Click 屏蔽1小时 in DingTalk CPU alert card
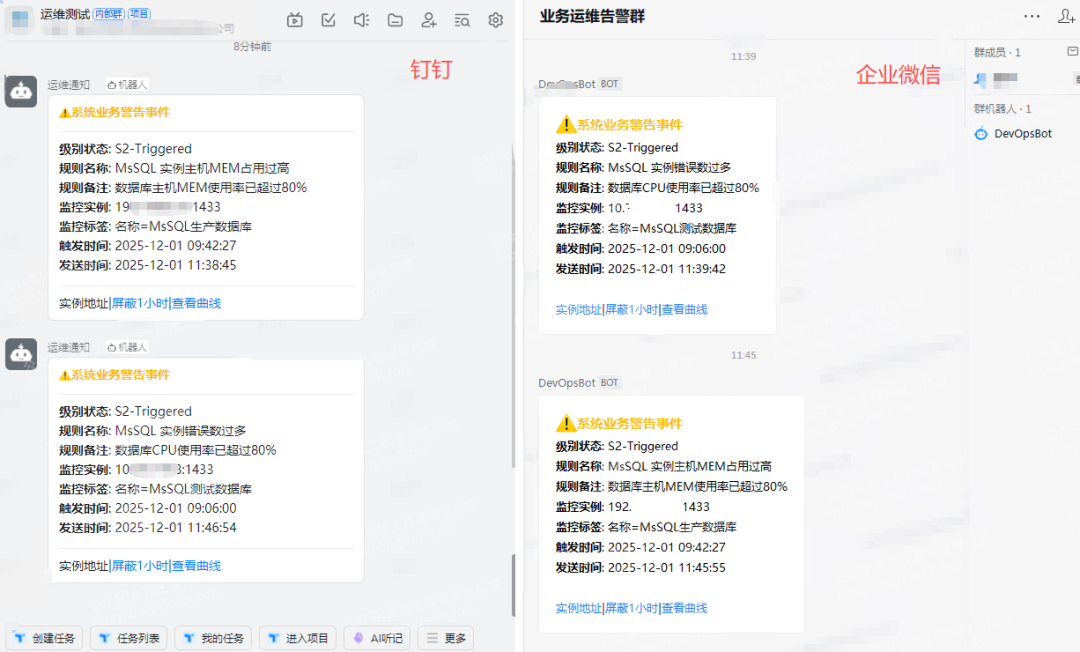 tap(140, 566)
